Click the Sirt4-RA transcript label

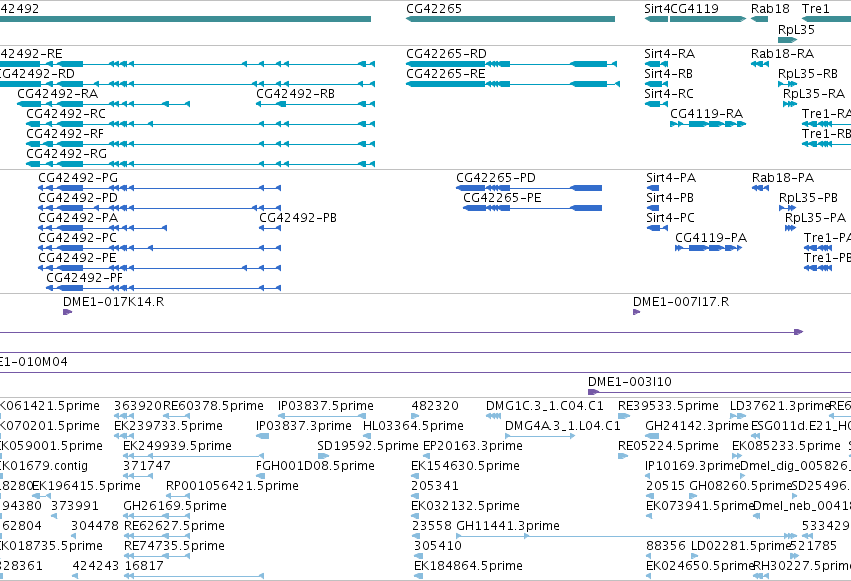[669, 54]
